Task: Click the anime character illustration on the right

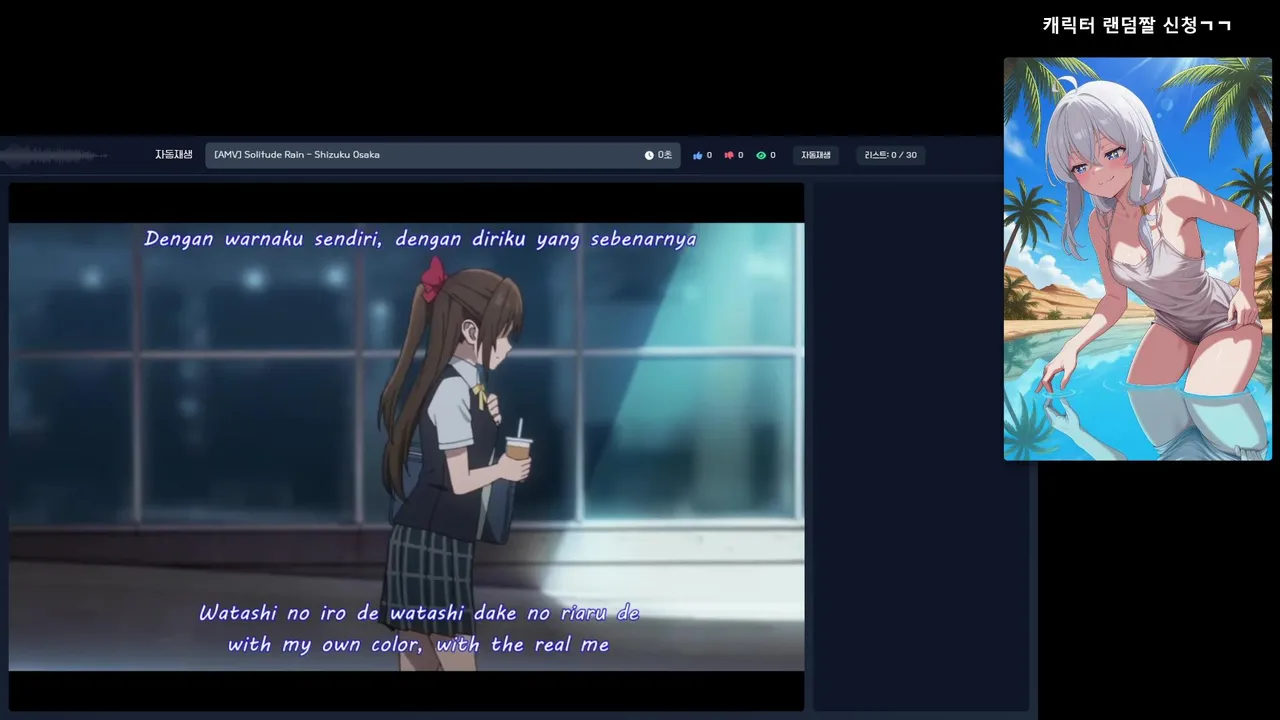Action: [x=1138, y=259]
